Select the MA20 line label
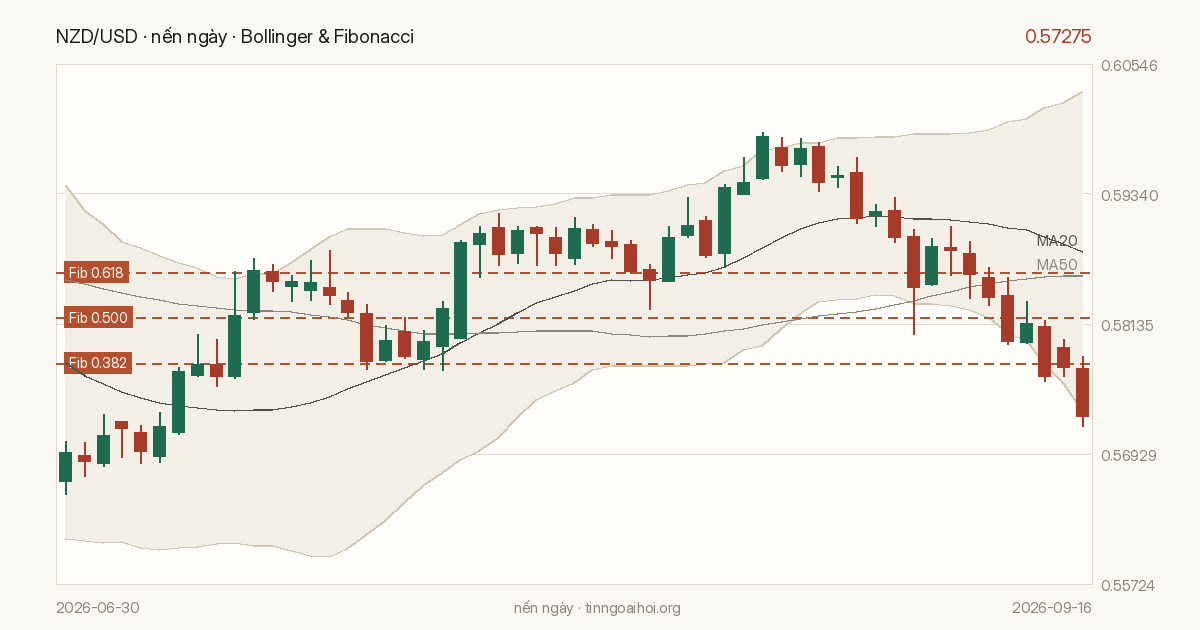Viewport: 1200px width, 630px height. coord(1057,241)
